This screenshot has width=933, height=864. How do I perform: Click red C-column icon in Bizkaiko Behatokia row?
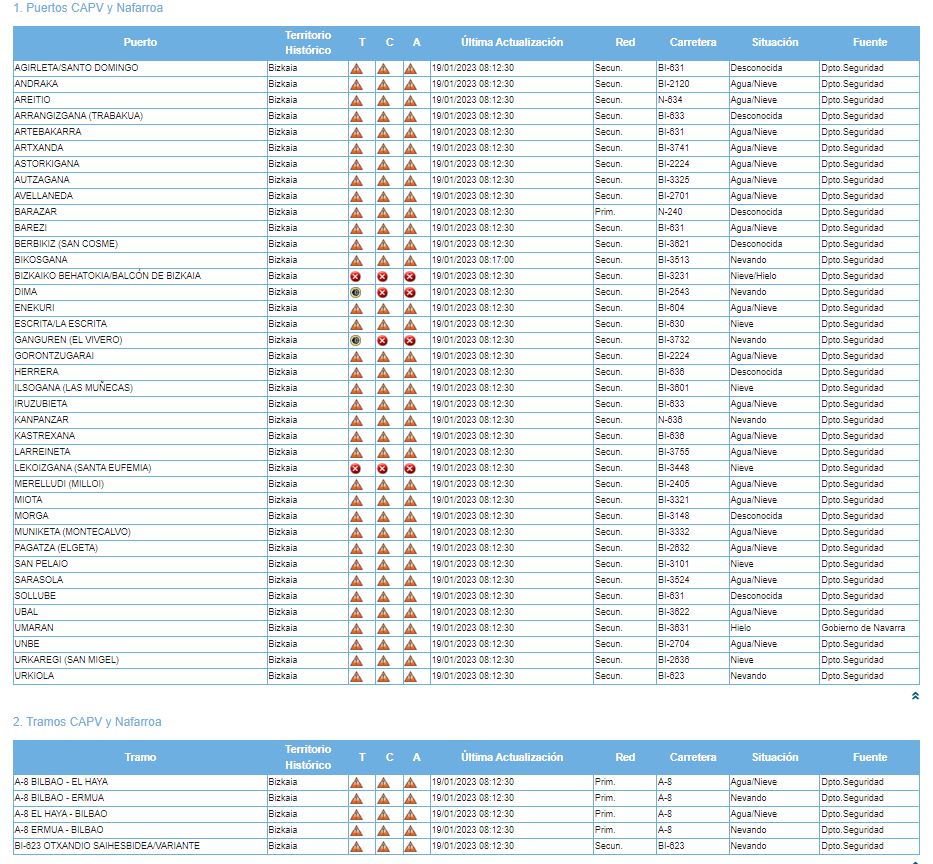click(383, 276)
